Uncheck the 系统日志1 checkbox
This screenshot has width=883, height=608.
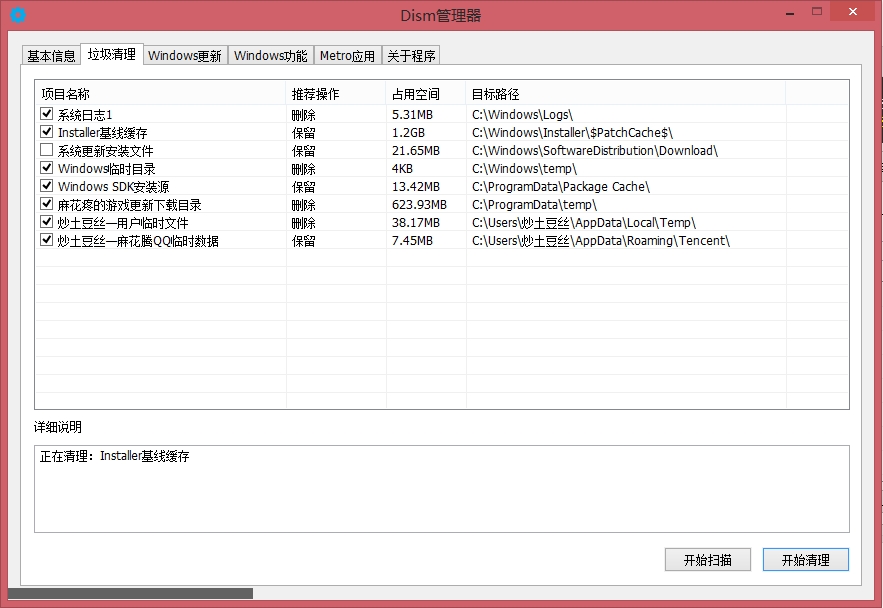[46, 114]
